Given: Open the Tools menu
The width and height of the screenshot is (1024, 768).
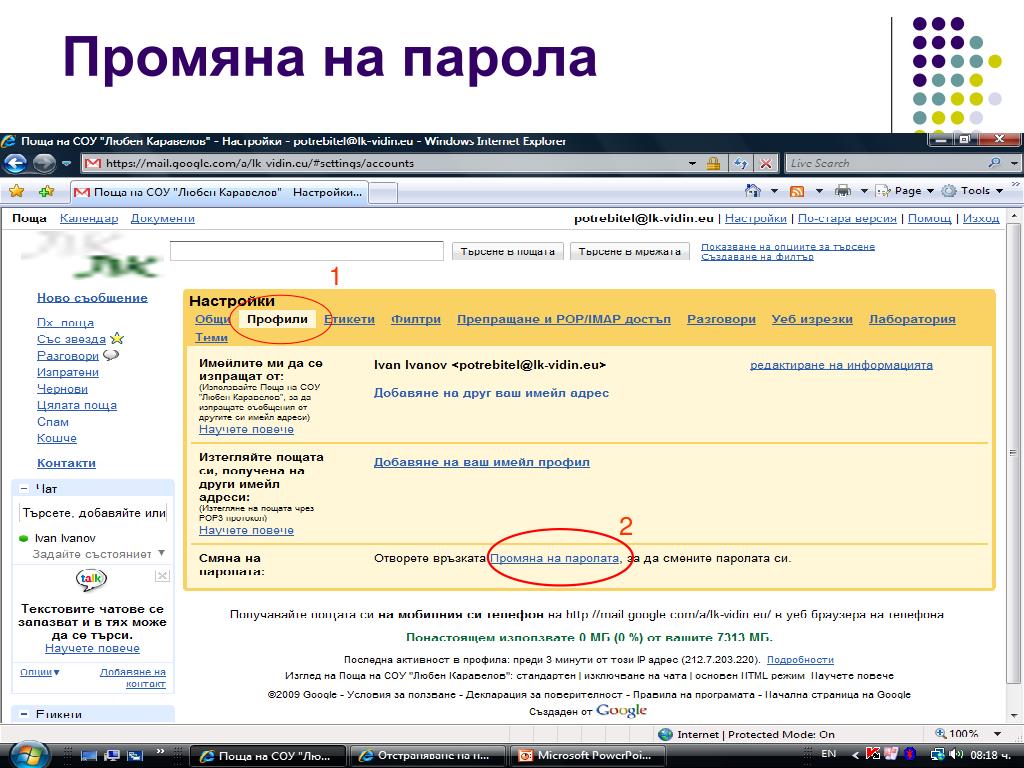Looking at the screenshot, I should (972, 191).
